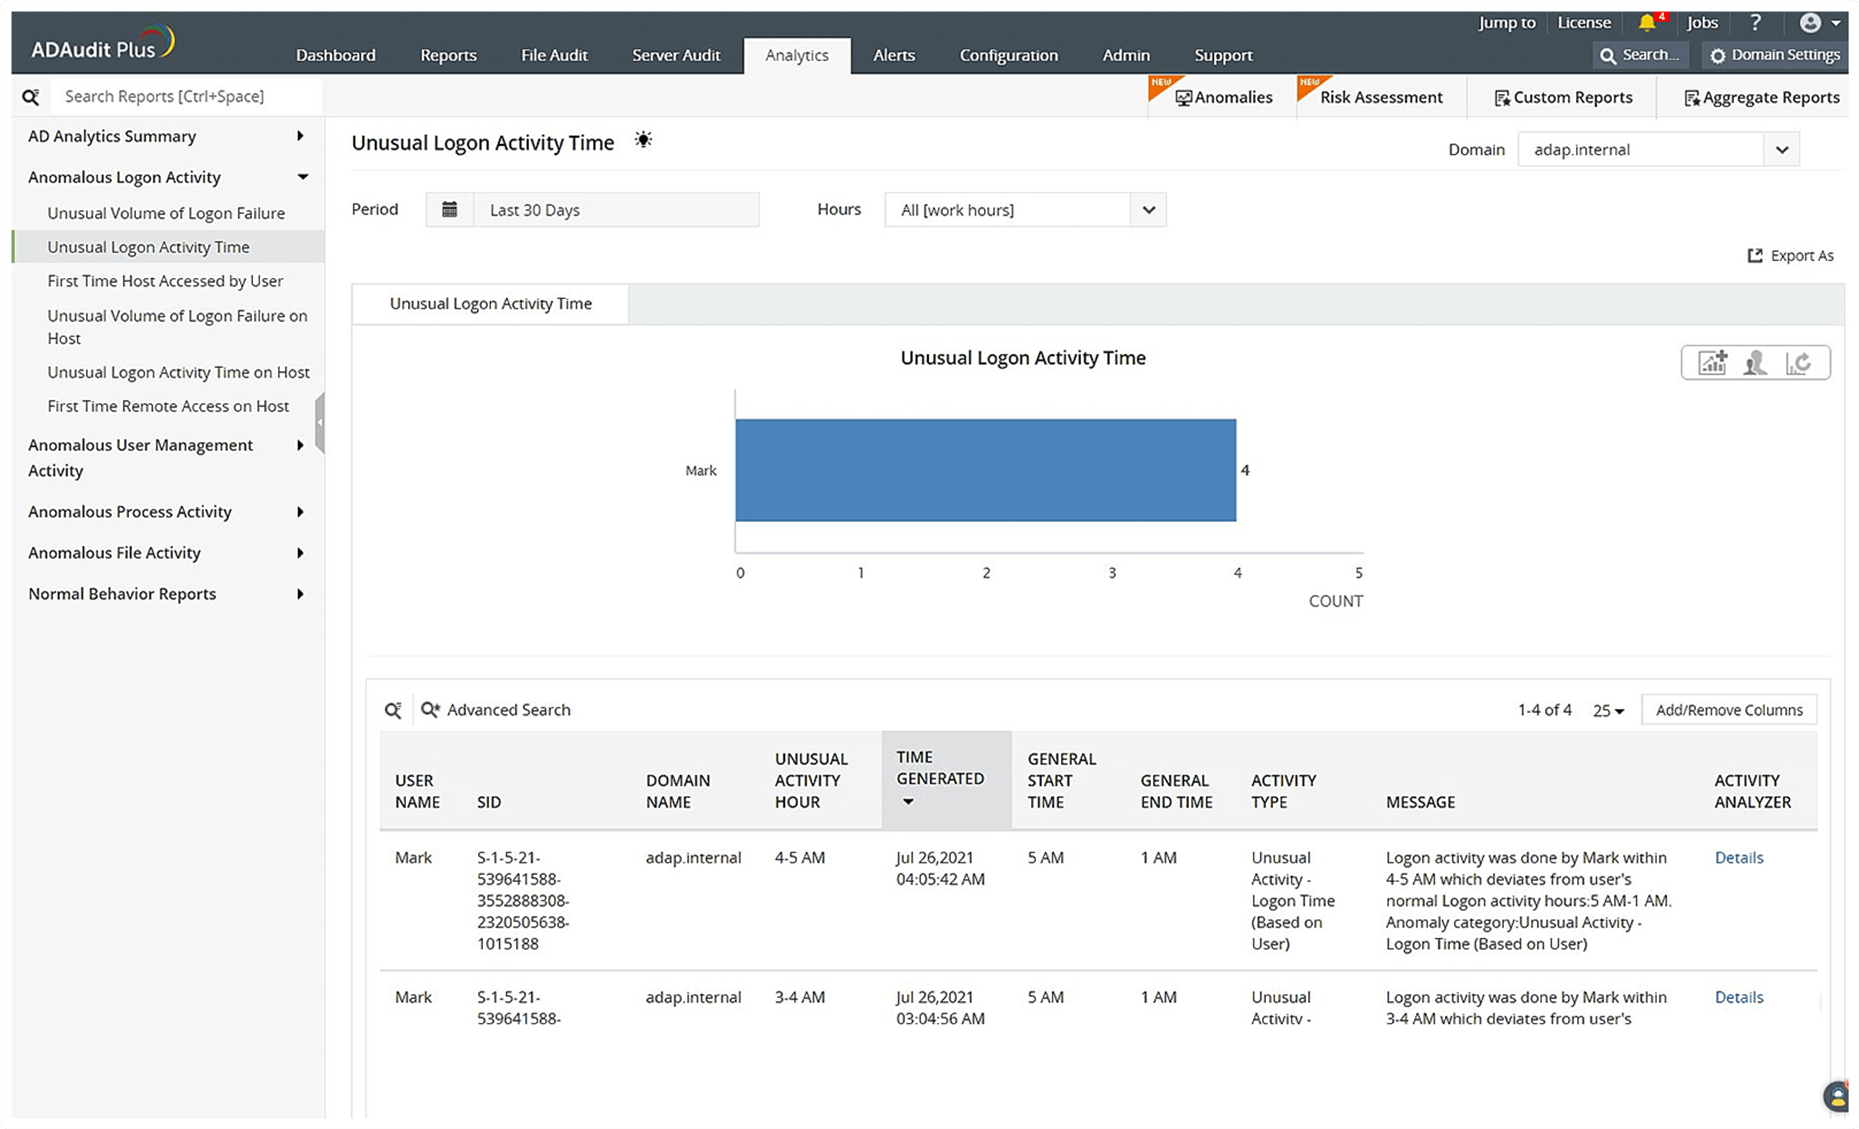Image resolution: width=1859 pixels, height=1129 pixels.
Task: Click the Add/Remove Columns button
Action: point(1728,710)
